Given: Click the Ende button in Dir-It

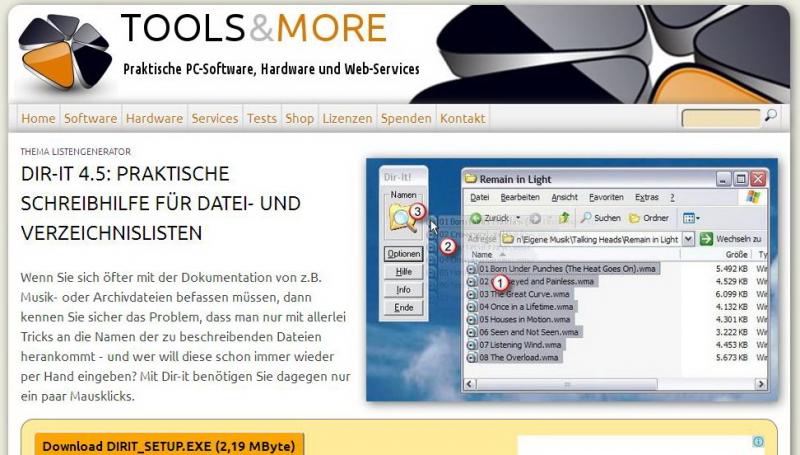Looking at the screenshot, I should 404,308.
